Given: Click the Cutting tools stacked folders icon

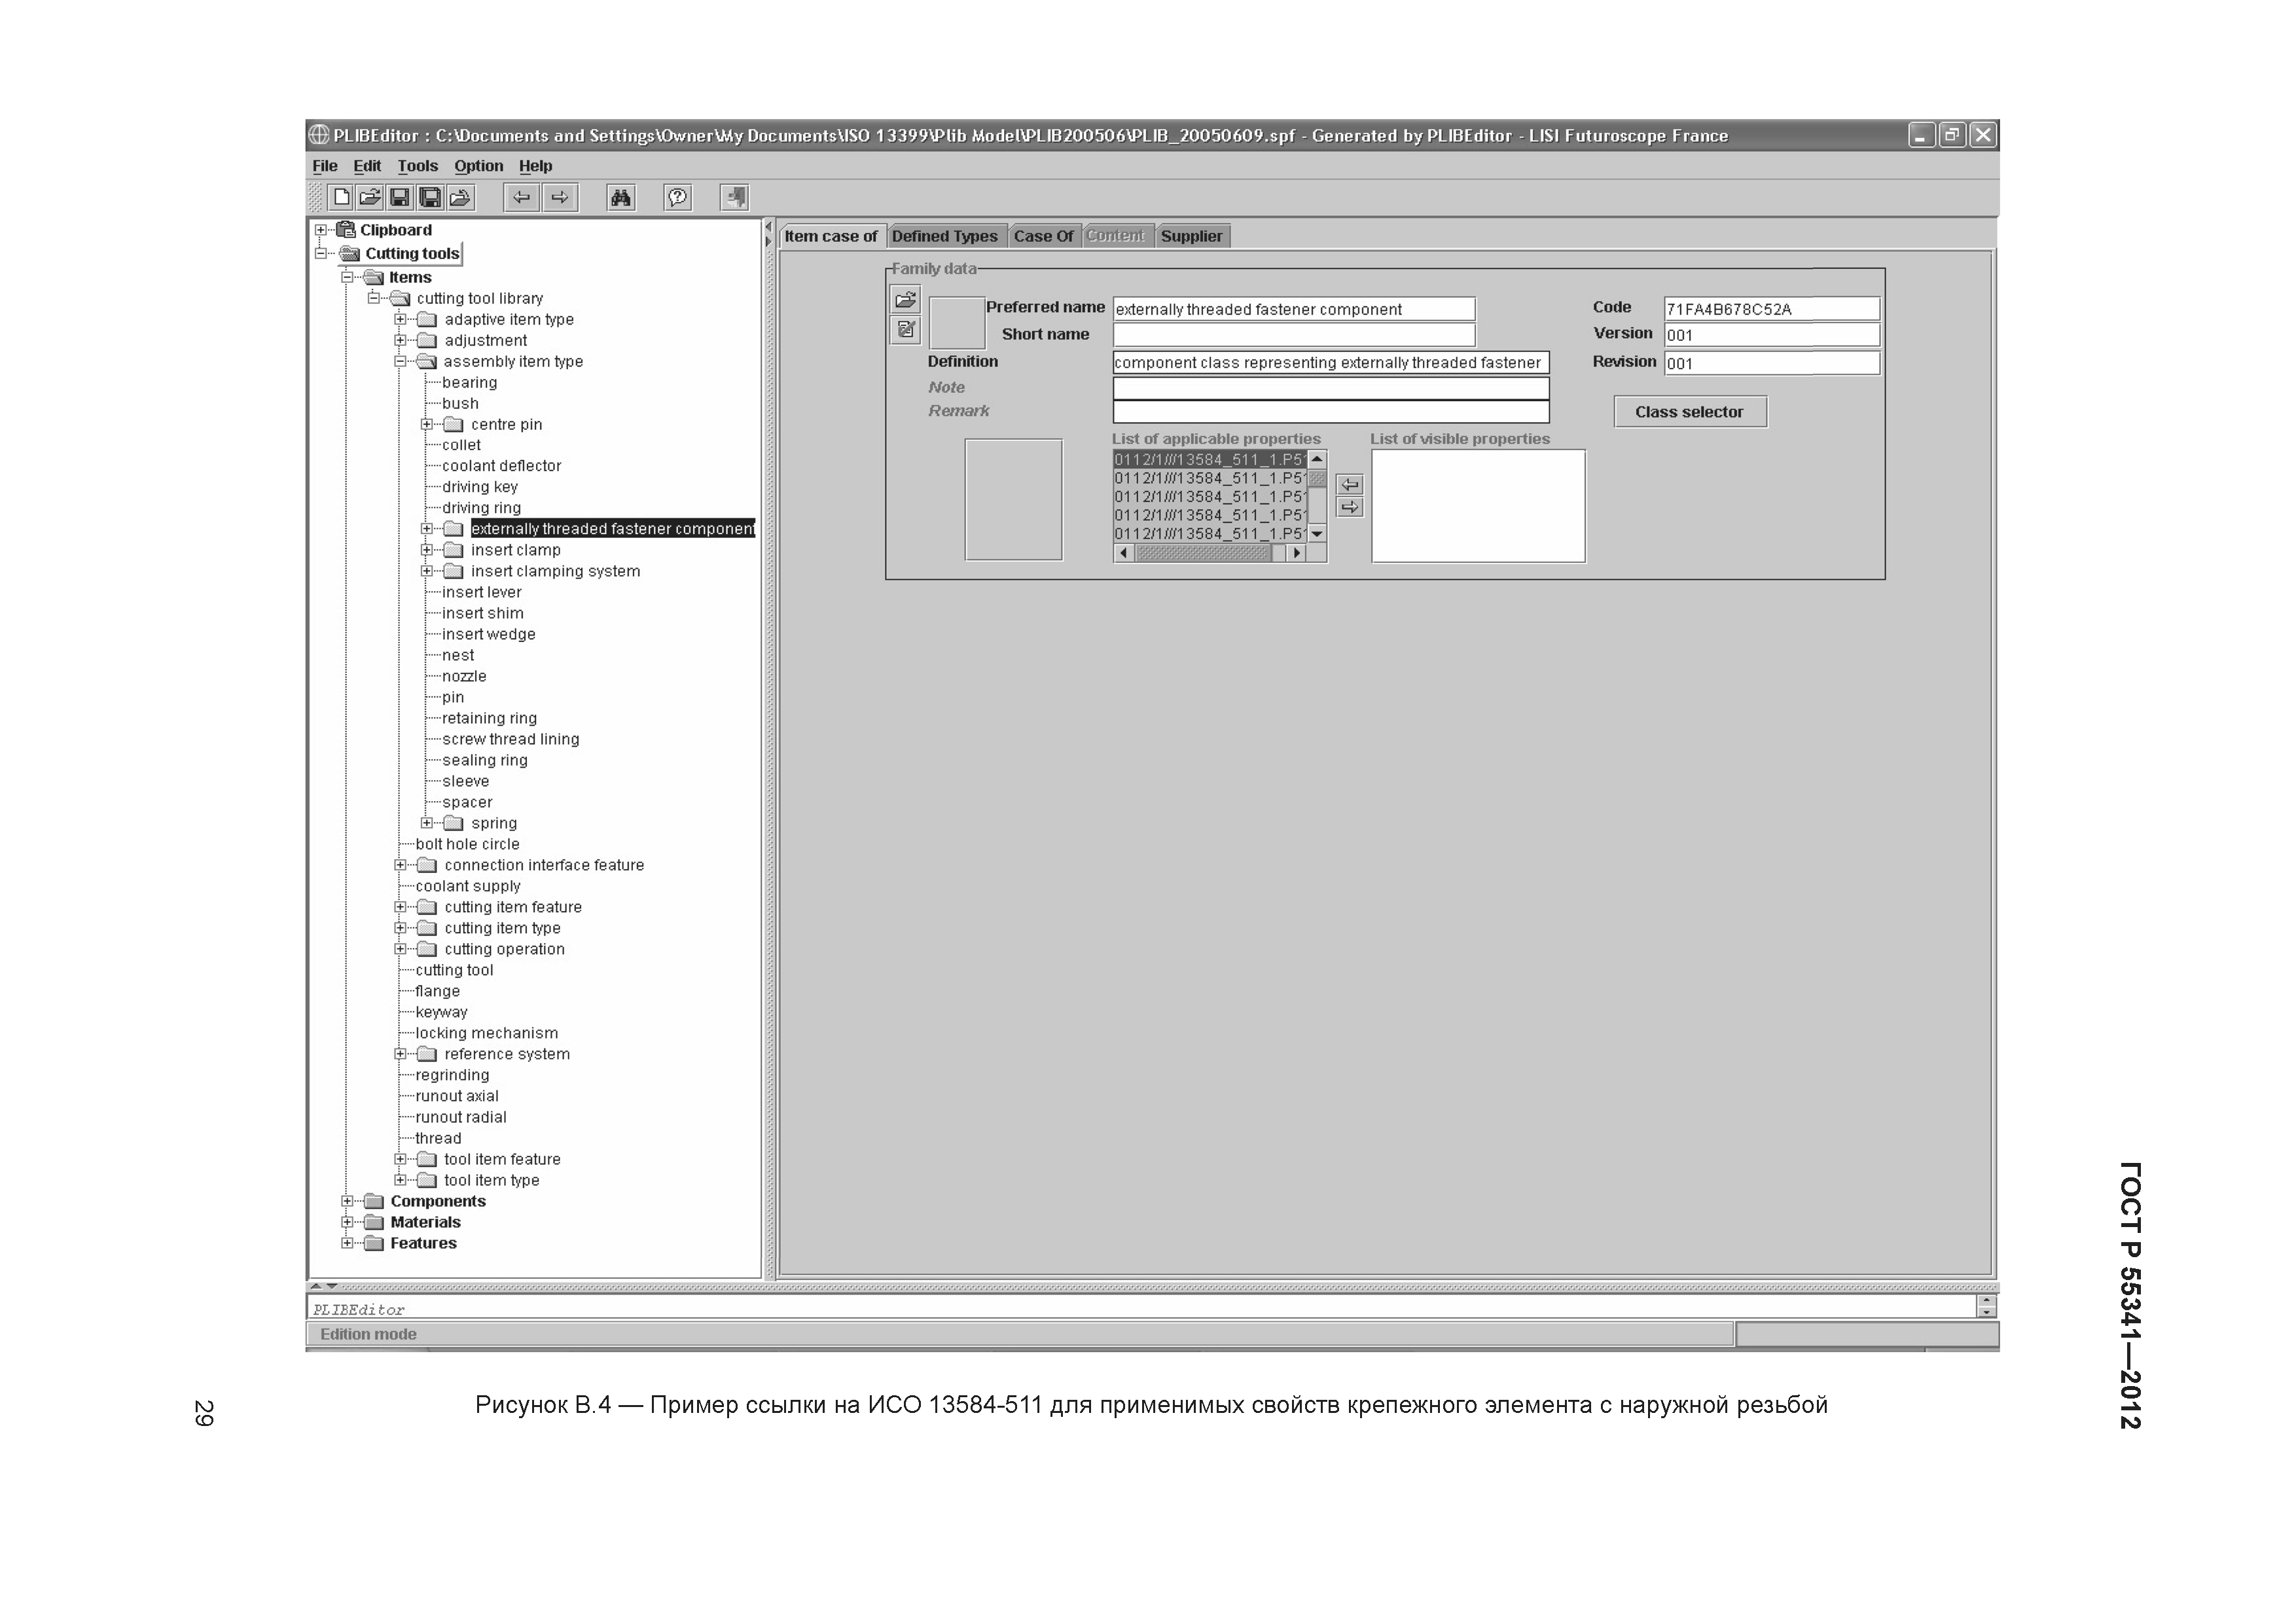Looking at the screenshot, I should click(350, 254).
